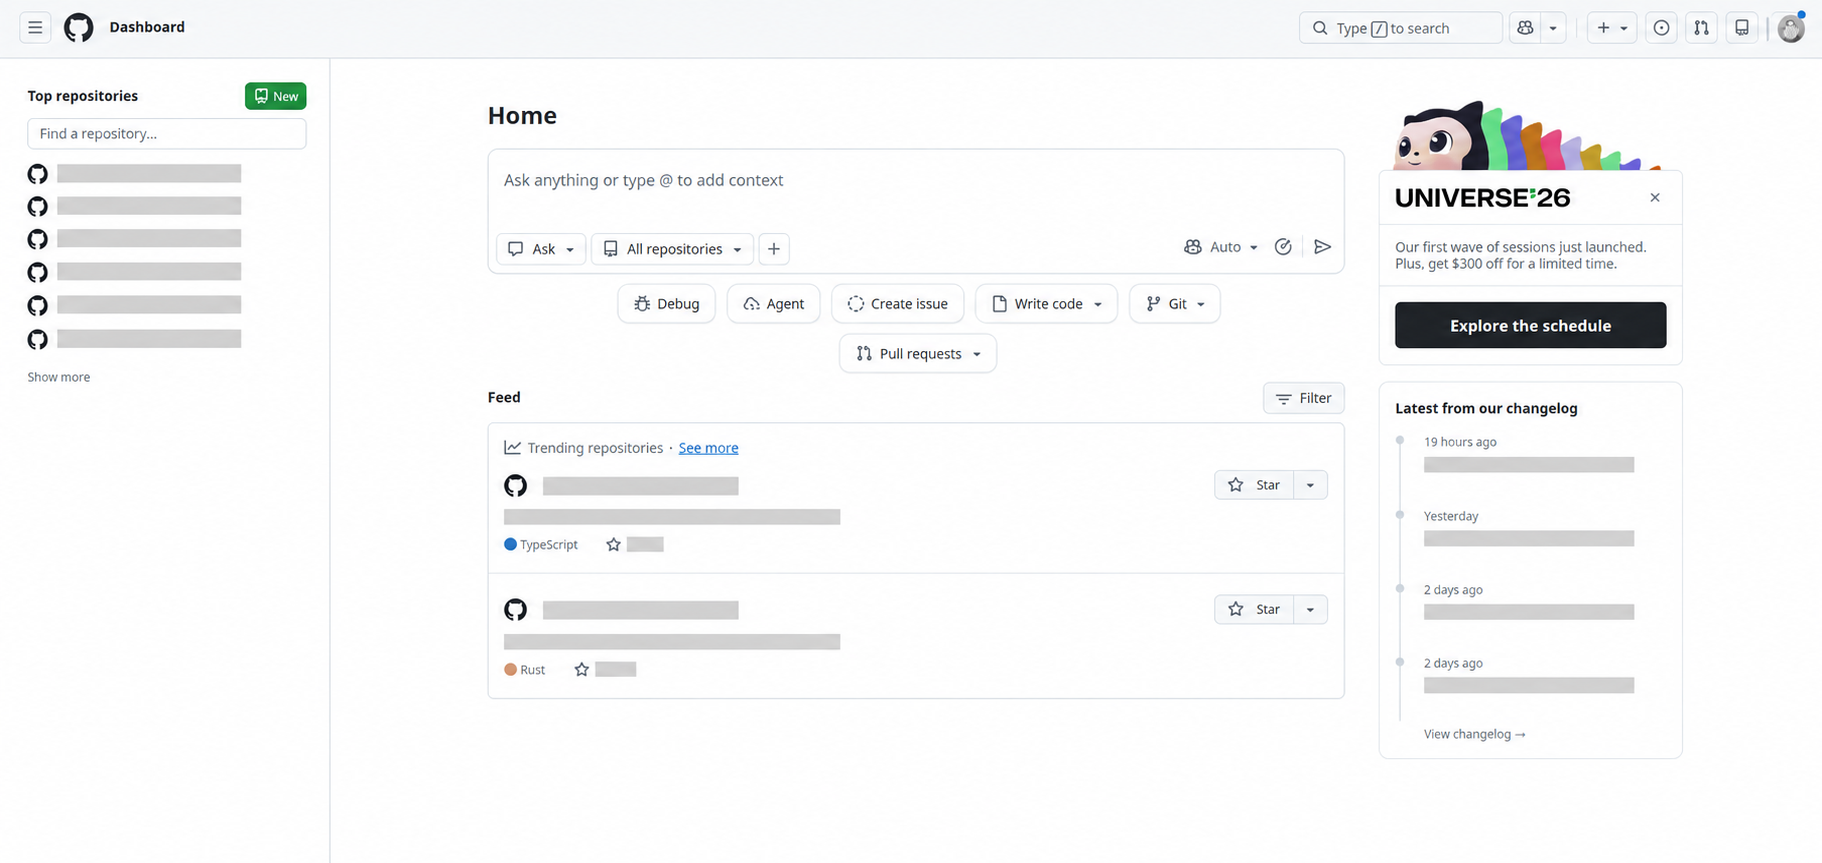
Task: Open the Pull requests icon in header
Action: [x=1701, y=28]
